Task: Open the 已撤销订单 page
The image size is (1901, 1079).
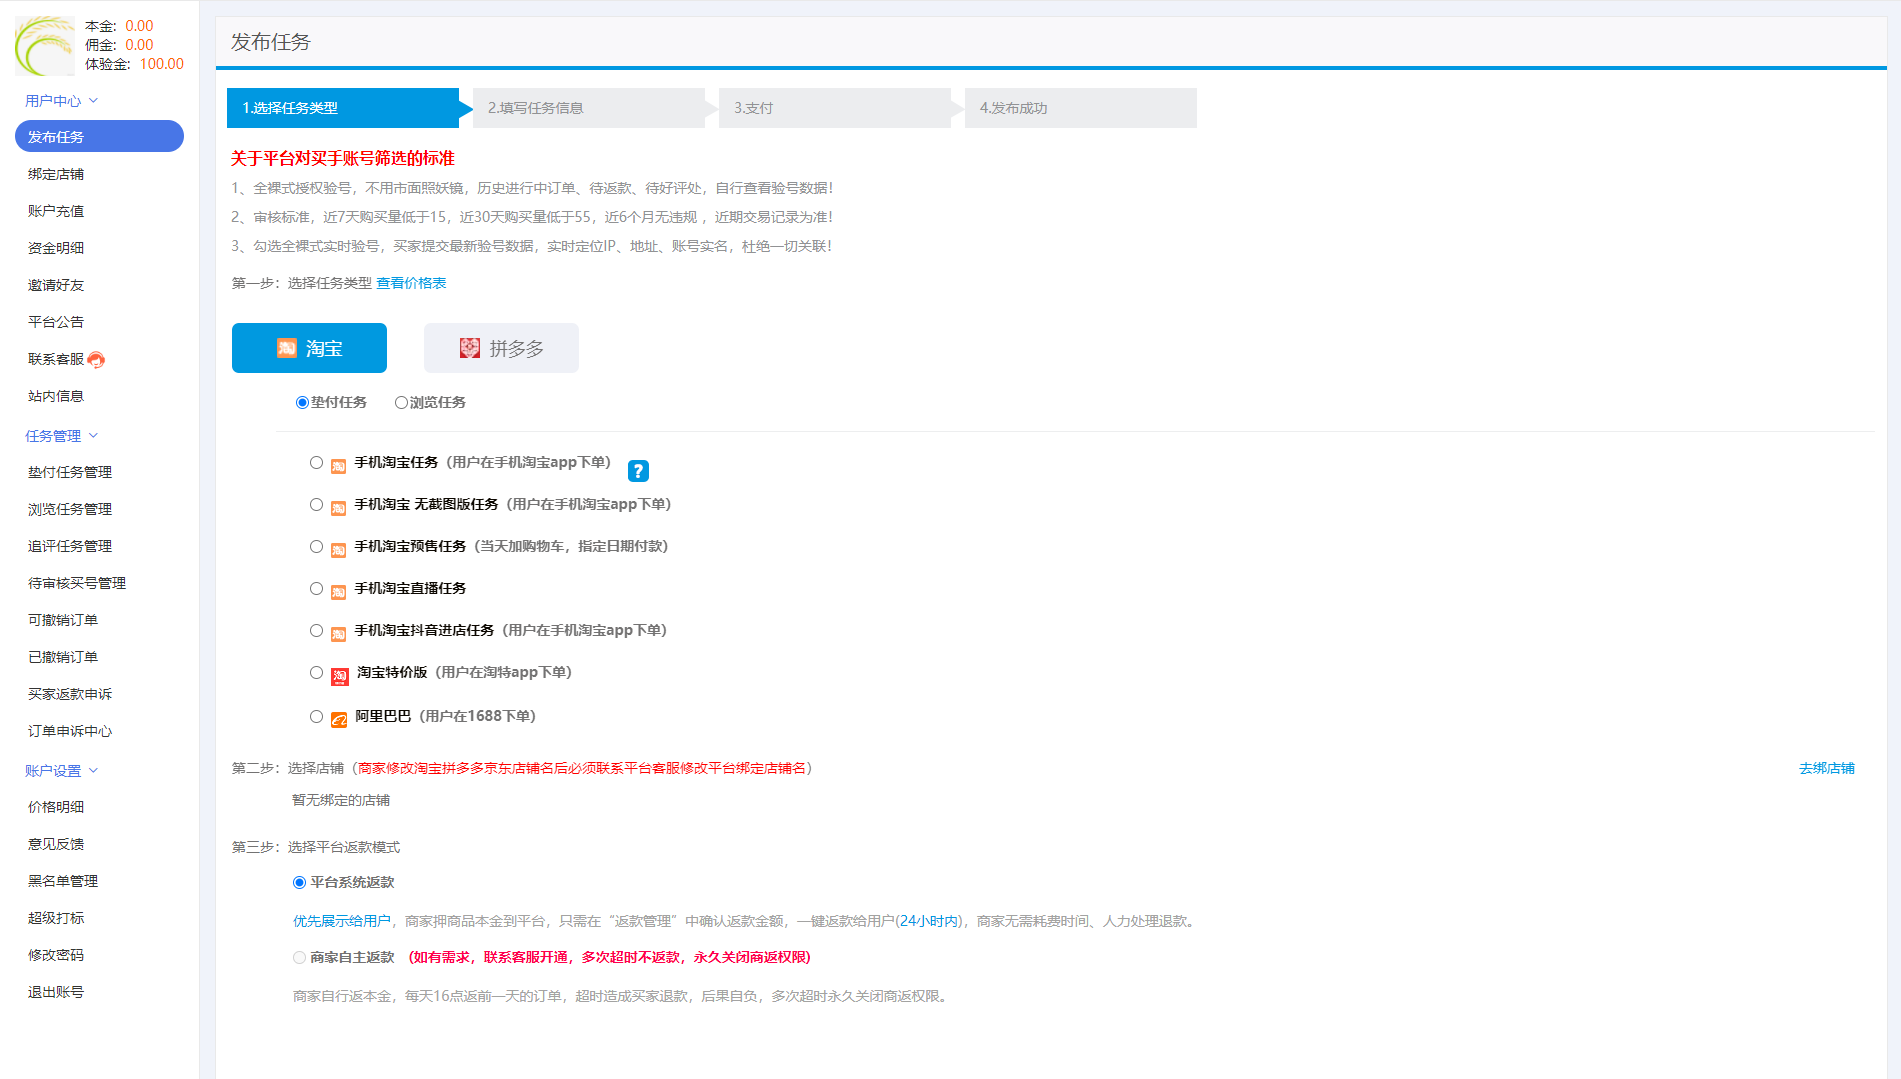Action: coord(63,657)
